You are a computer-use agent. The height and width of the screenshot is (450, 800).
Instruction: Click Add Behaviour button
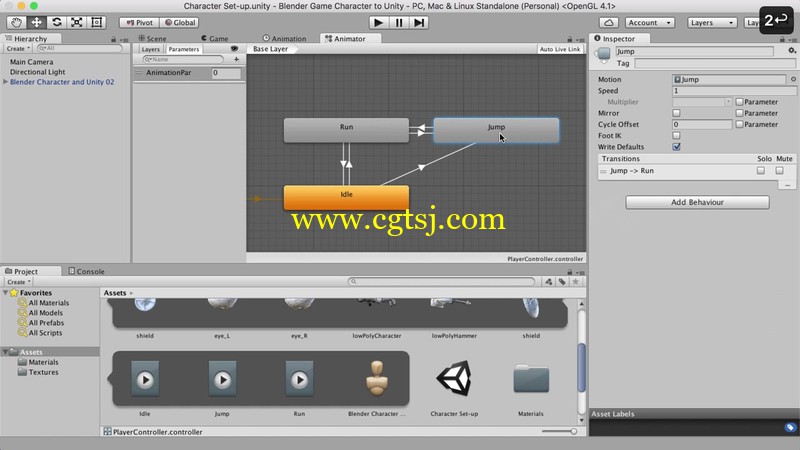pyautogui.click(x=697, y=202)
